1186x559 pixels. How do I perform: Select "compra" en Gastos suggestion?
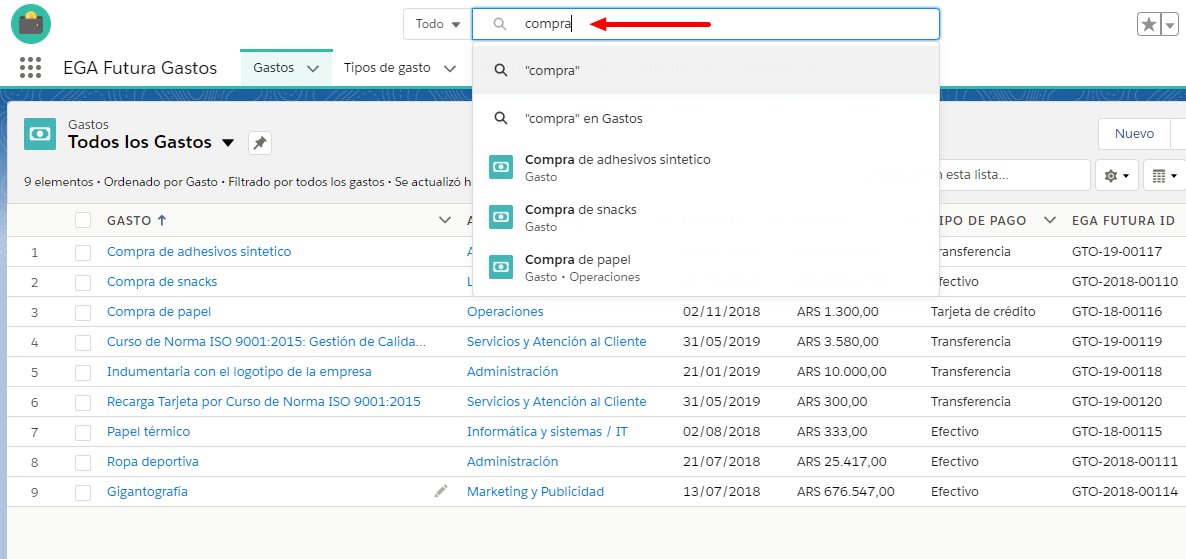click(706, 119)
